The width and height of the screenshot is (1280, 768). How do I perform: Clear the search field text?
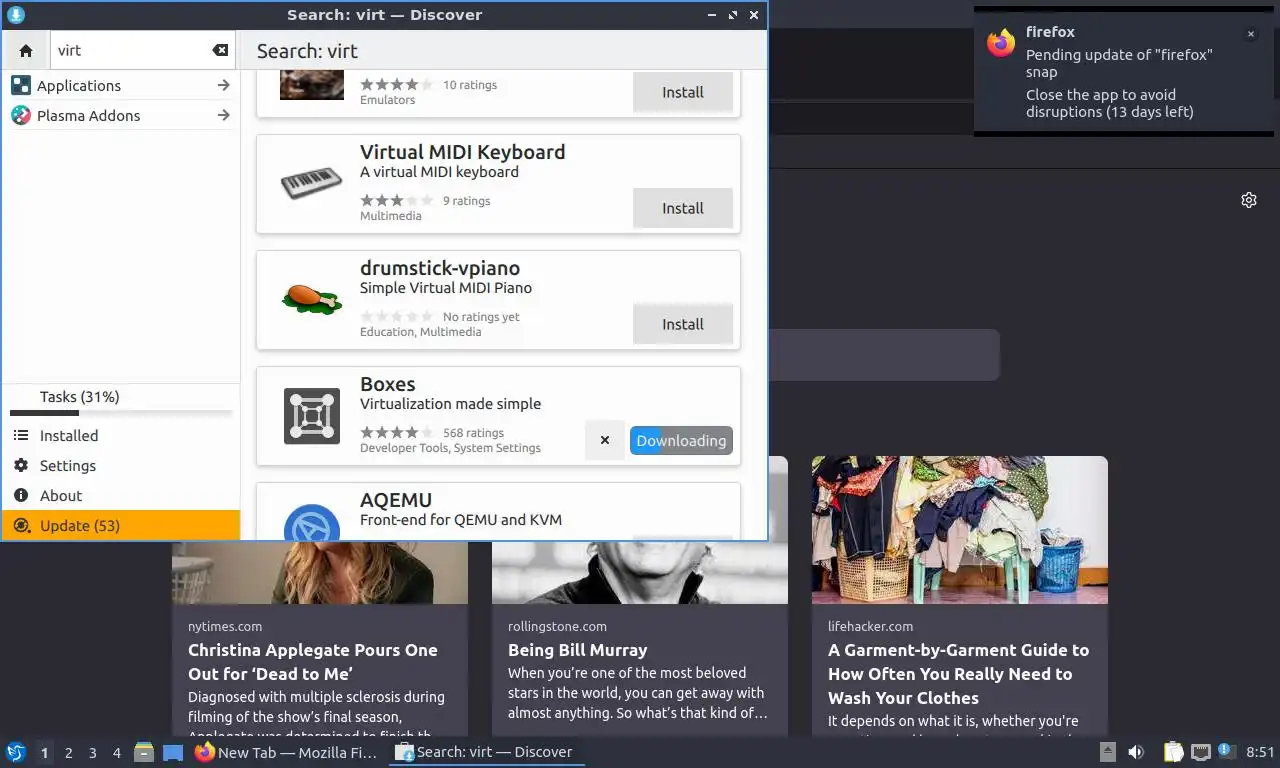click(220, 50)
